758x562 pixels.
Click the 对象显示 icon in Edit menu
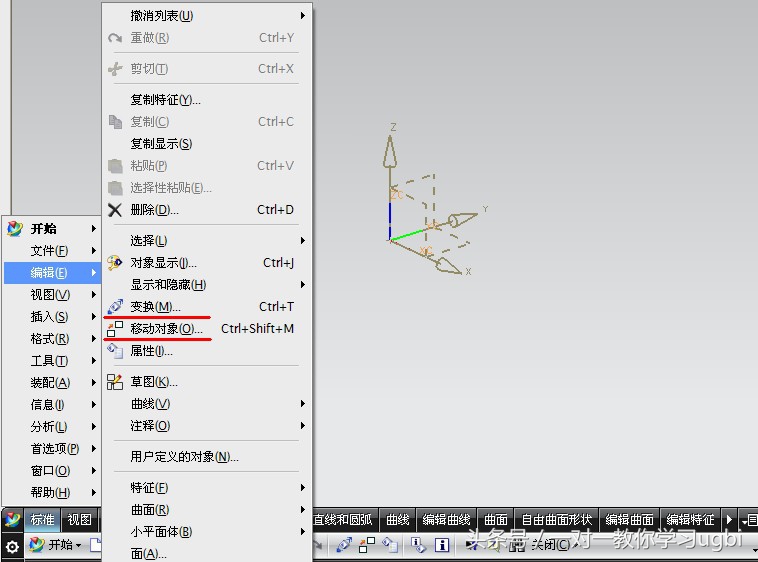115,263
